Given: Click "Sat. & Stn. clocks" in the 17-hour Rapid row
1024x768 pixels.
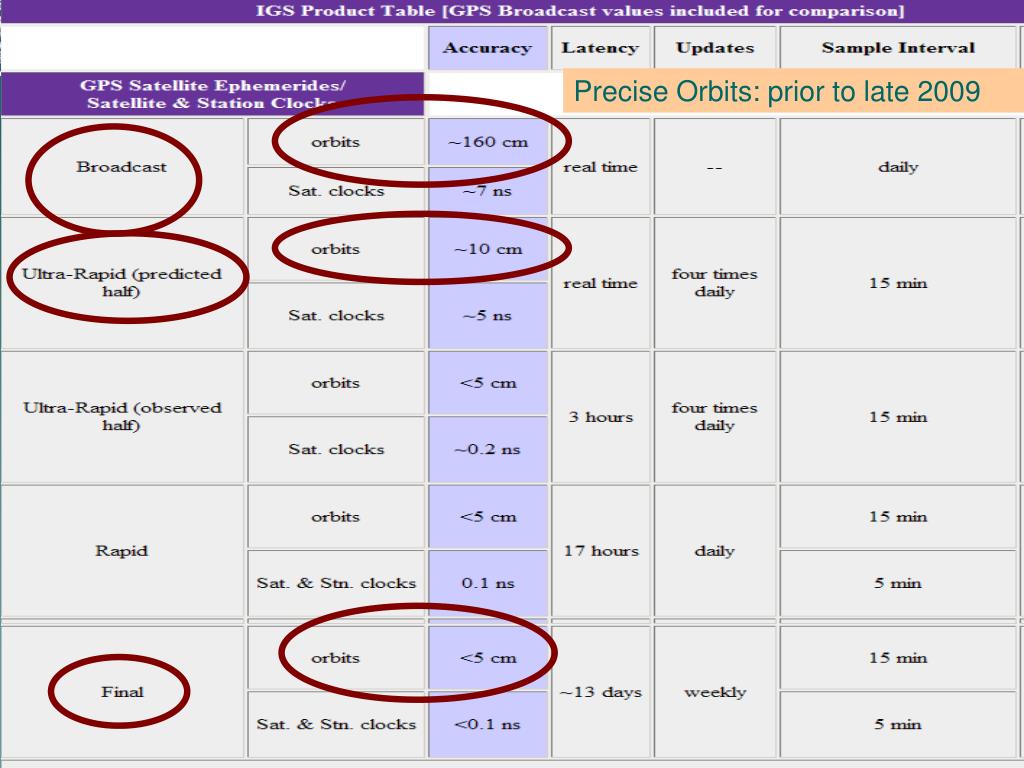Looking at the screenshot, I should (x=336, y=583).
